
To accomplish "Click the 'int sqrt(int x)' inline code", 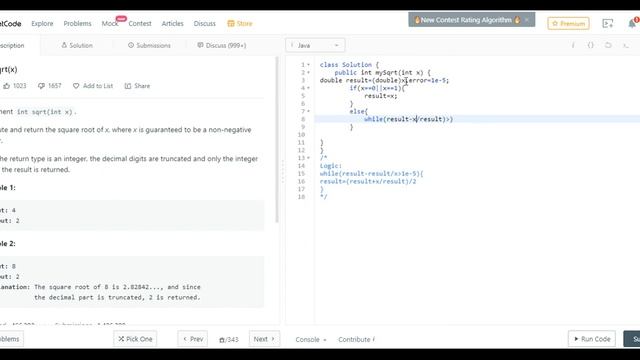I will click(x=44, y=112).
